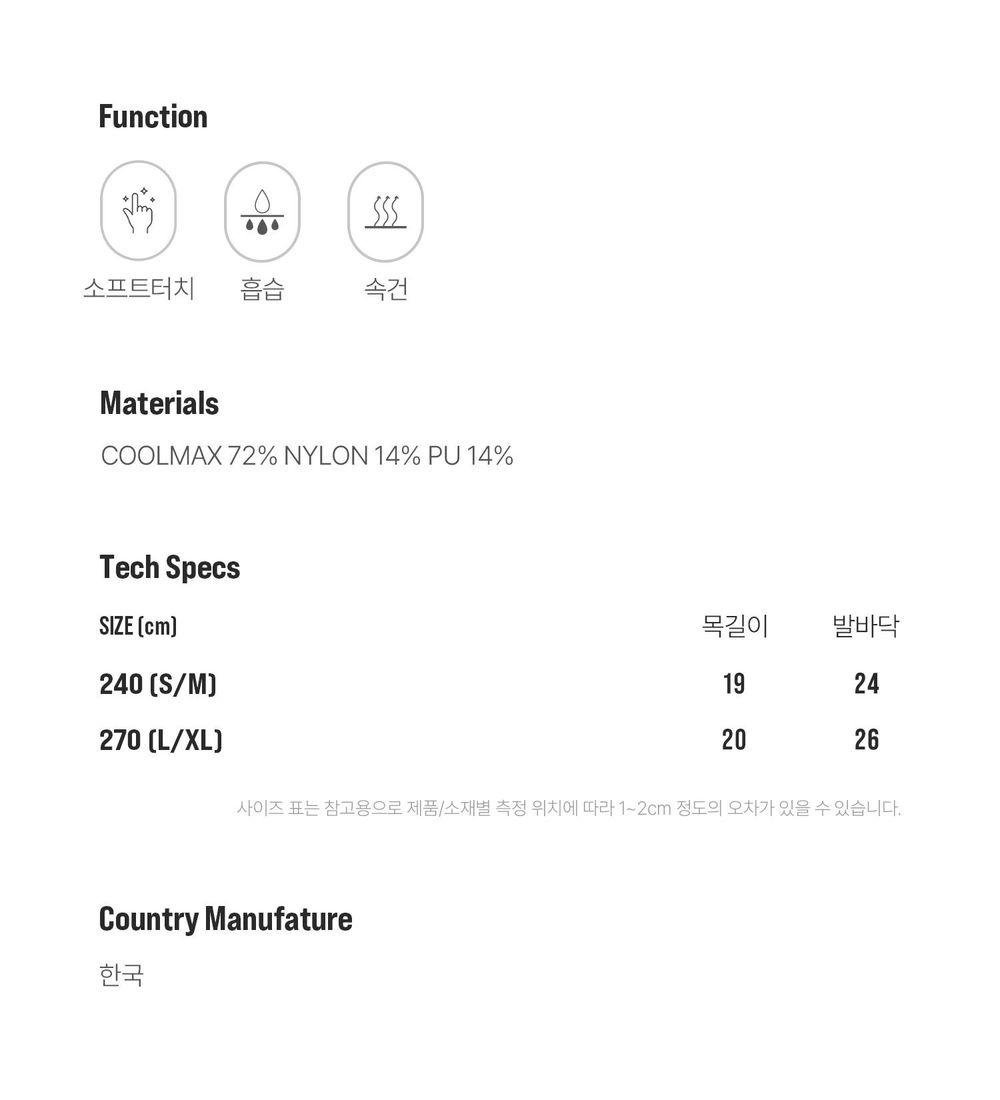The height and width of the screenshot is (1100, 1000).
Task: Click the value 19 in 목길이 column
Action: 734,684
